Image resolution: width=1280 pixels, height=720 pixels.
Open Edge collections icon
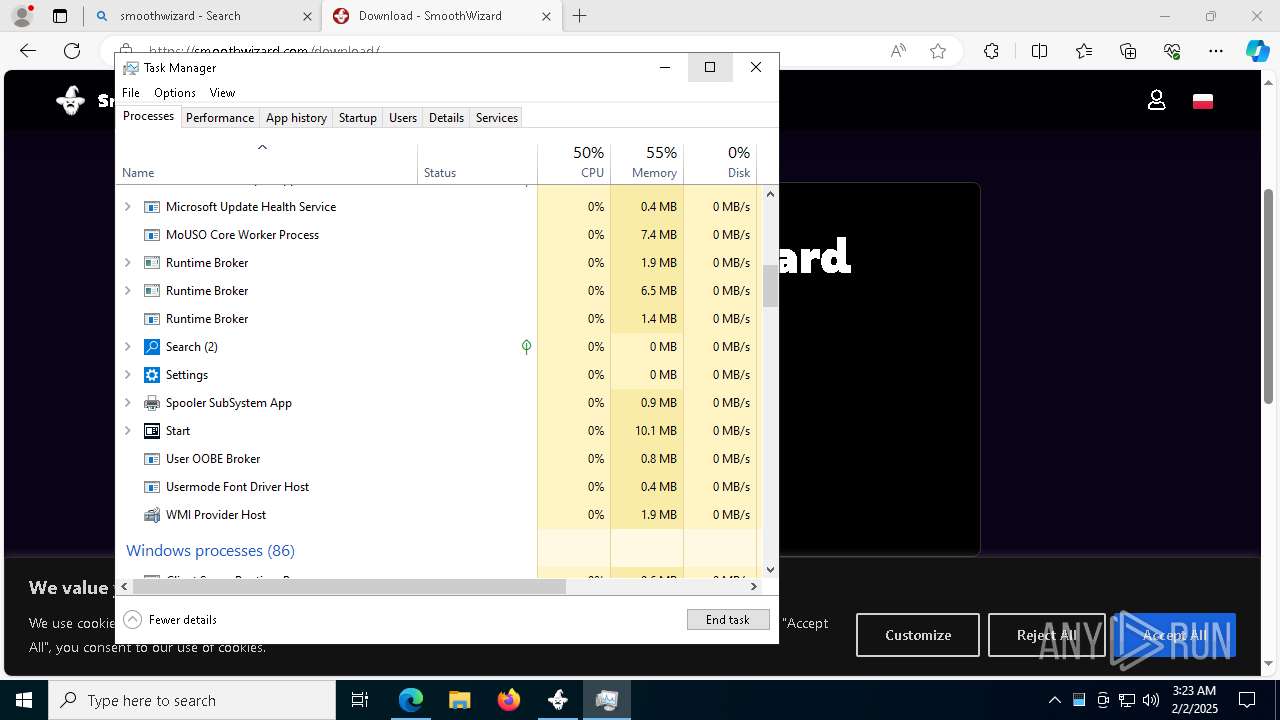tap(1128, 51)
